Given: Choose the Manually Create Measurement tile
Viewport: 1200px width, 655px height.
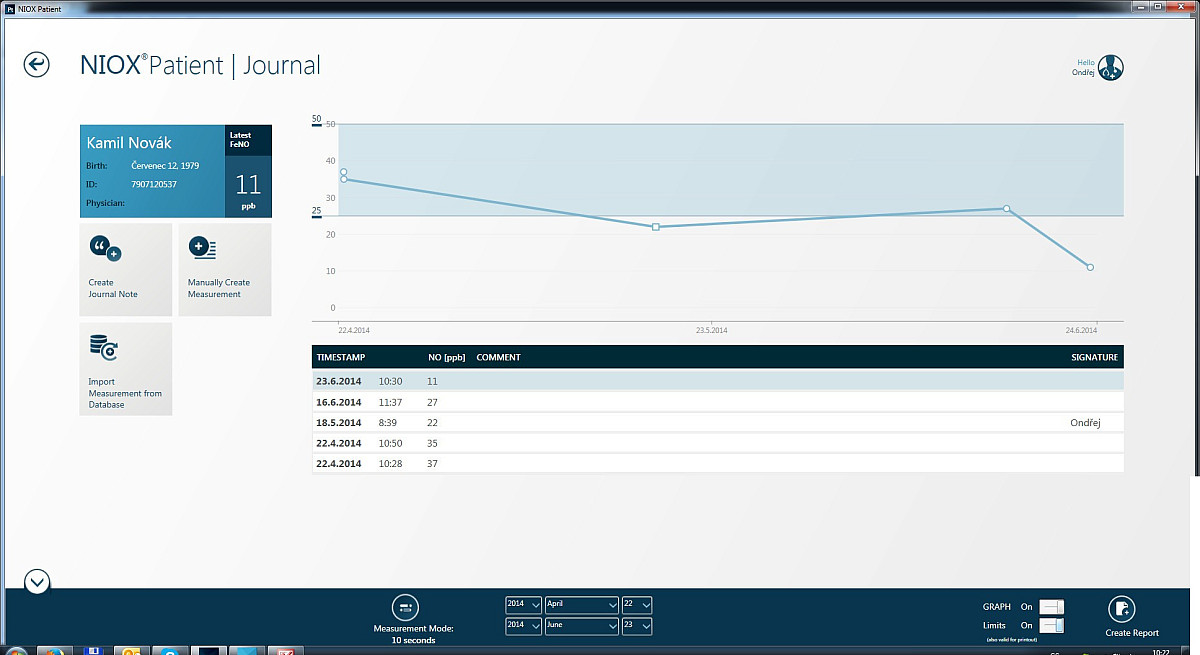Looking at the screenshot, I should (225, 270).
